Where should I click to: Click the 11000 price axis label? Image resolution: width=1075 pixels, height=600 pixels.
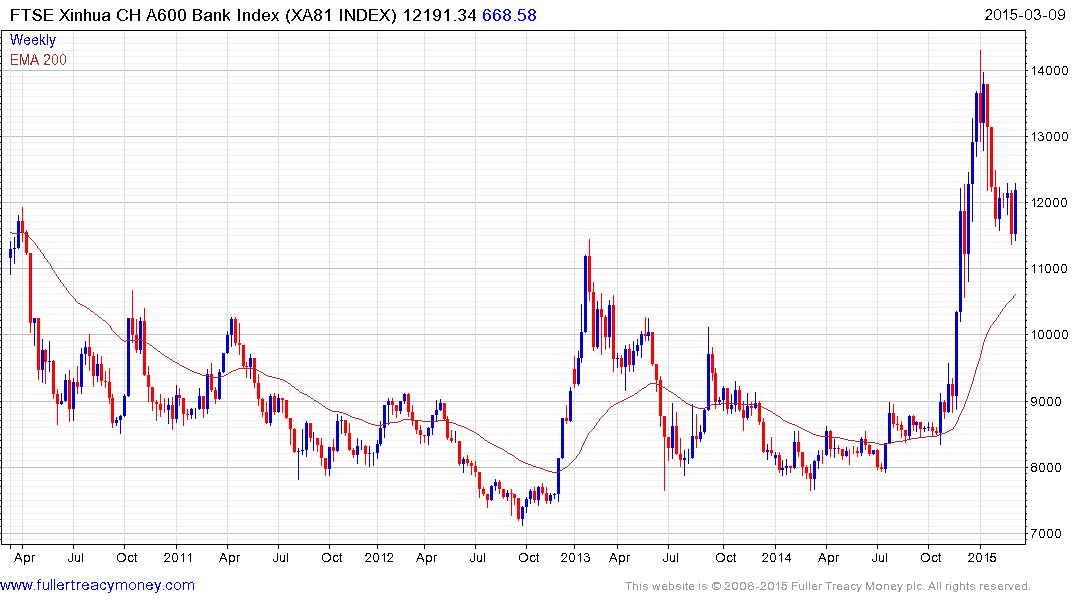pos(1049,269)
